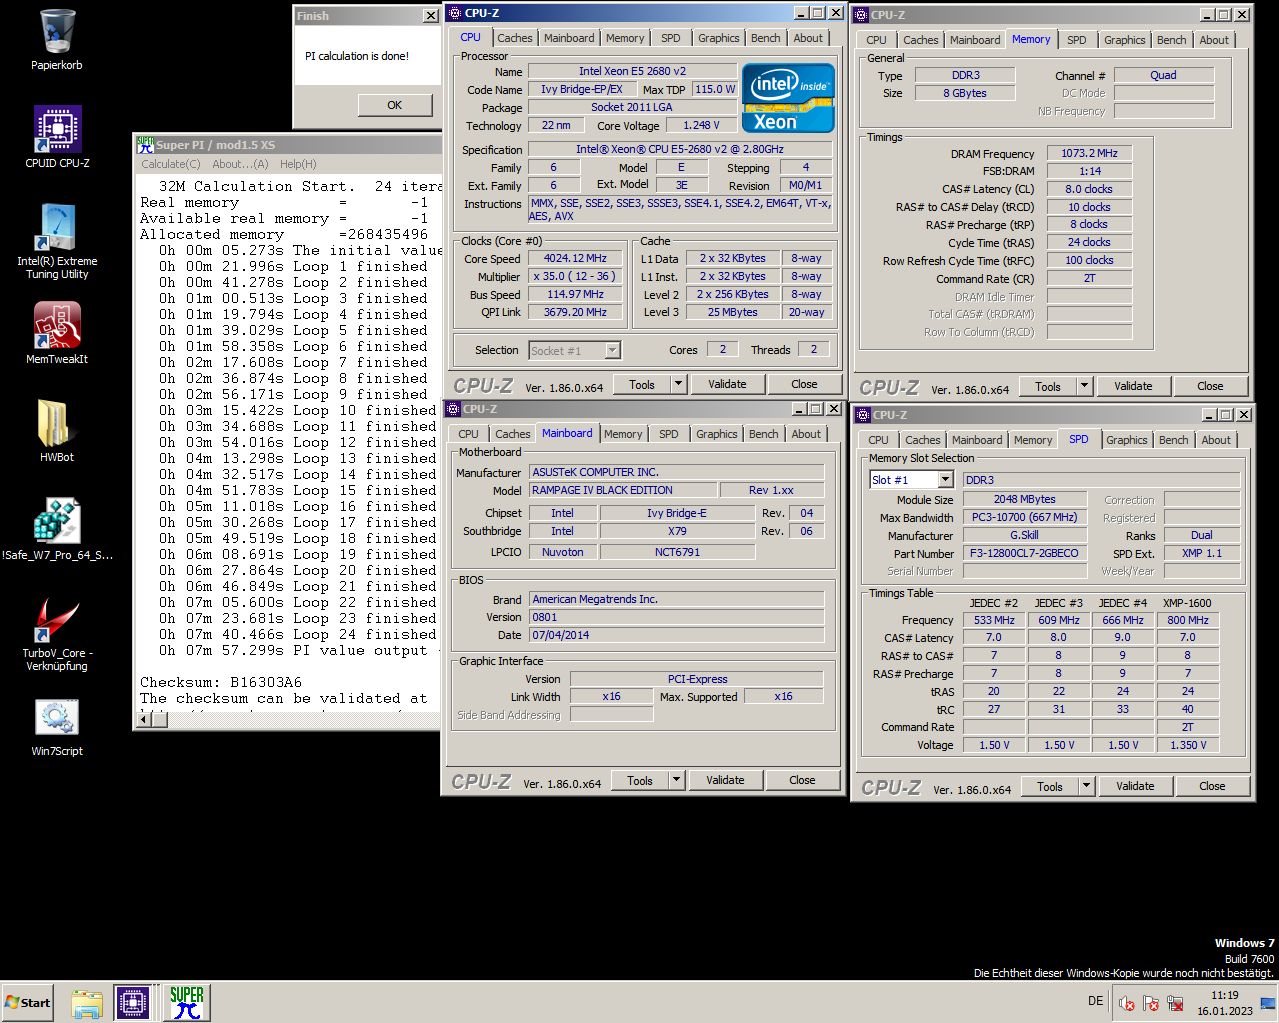Switch to Caches tab in CPU window
Screen dimensions: 1279x1023
click(515, 38)
